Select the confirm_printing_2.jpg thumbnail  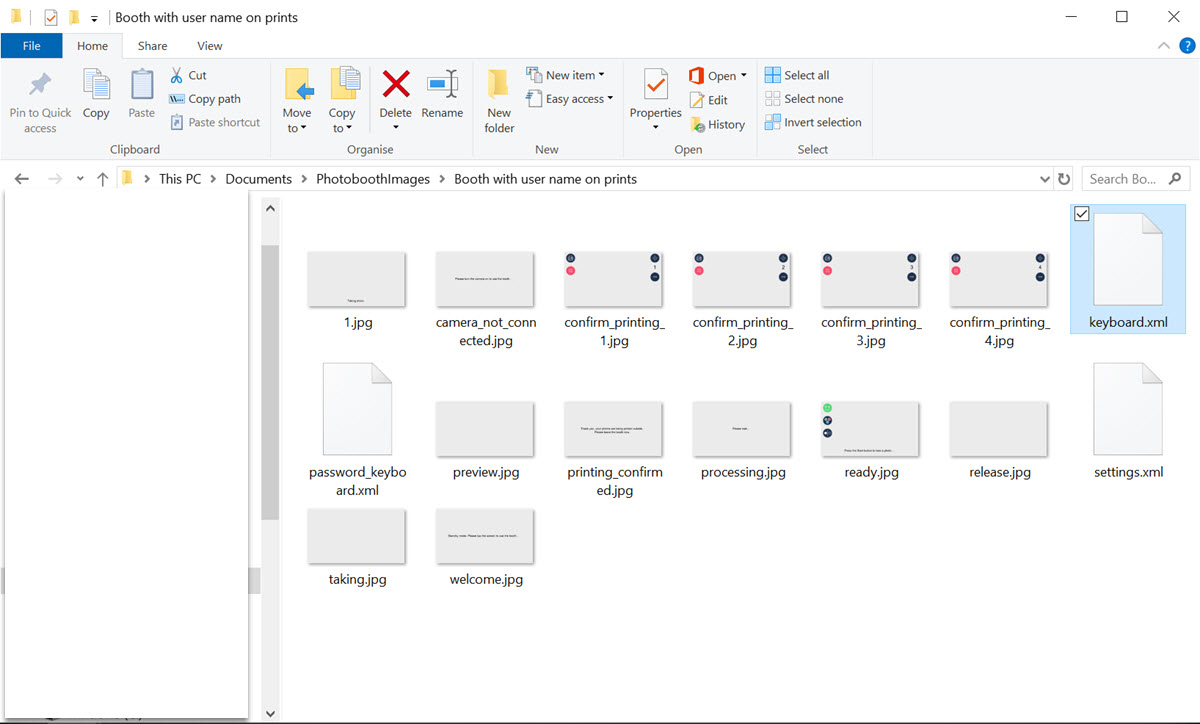click(742, 280)
